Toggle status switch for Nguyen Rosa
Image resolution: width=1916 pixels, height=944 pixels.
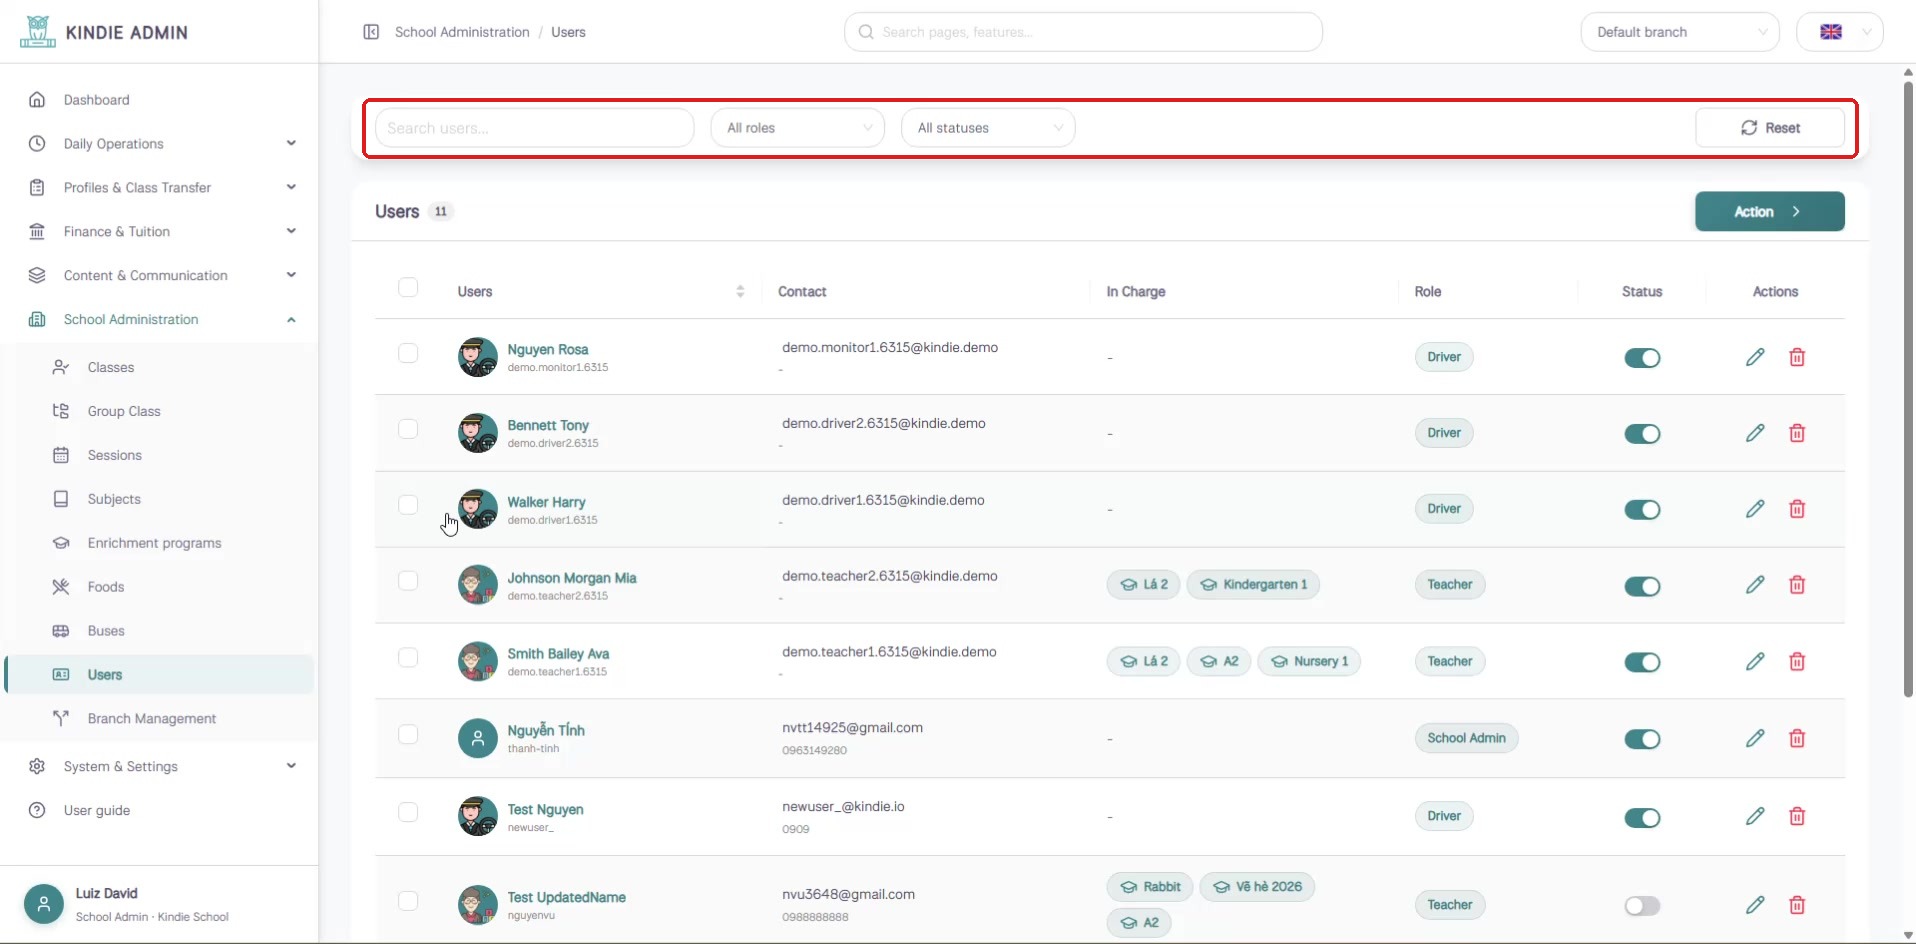(1642, 358)
